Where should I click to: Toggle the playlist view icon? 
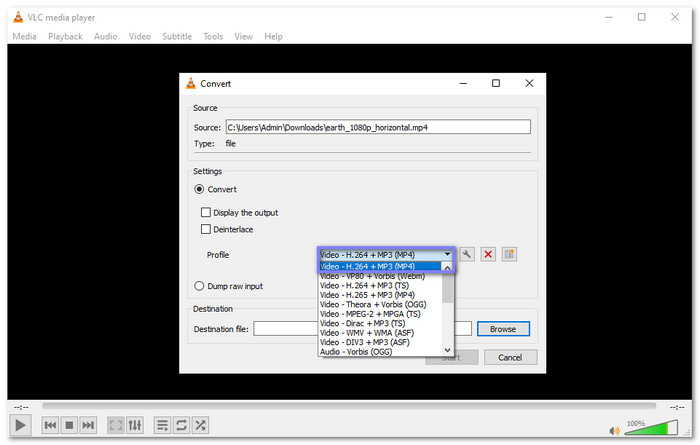coord(162,425)
